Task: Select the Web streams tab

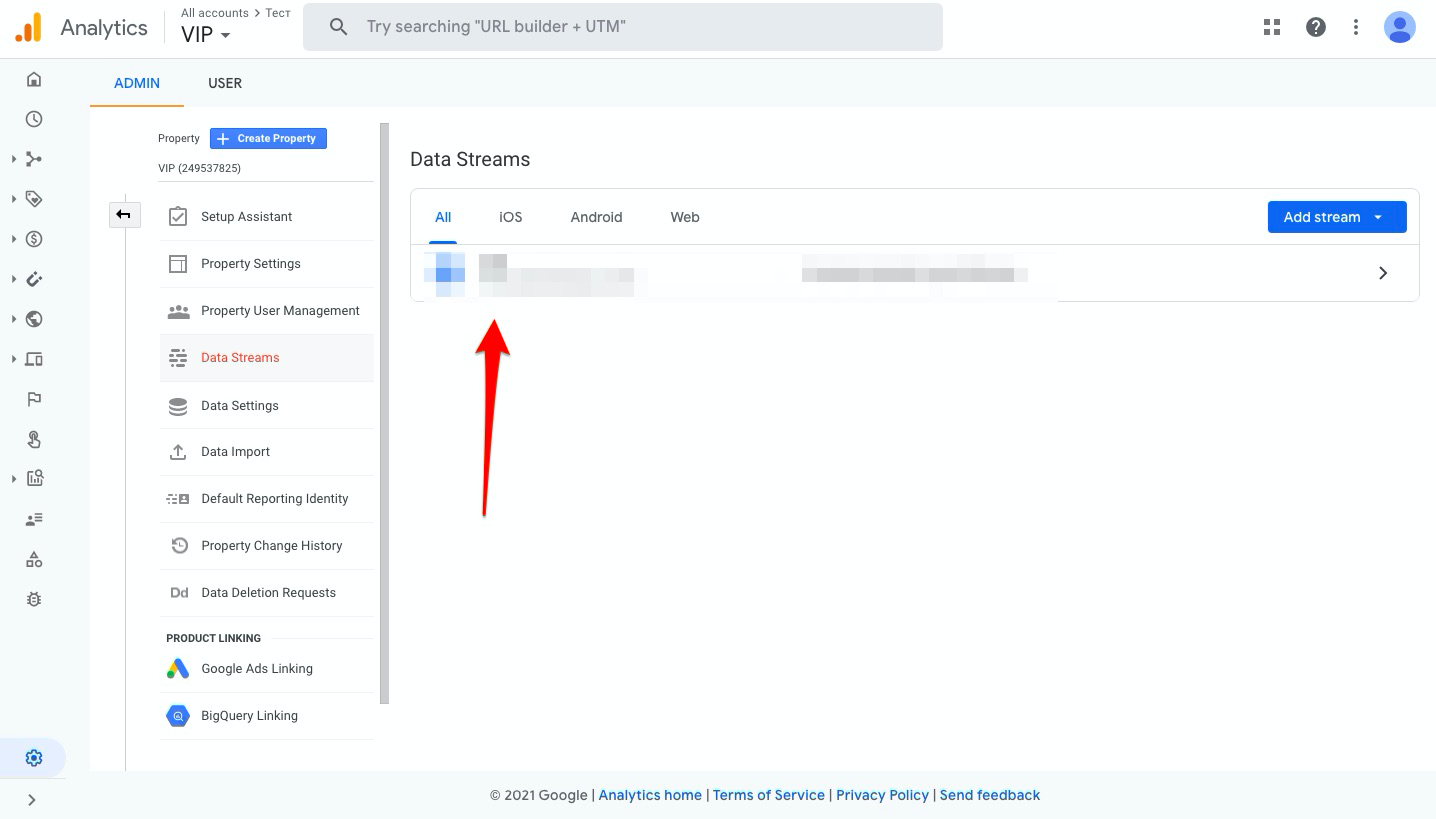Action: [685, 217]
